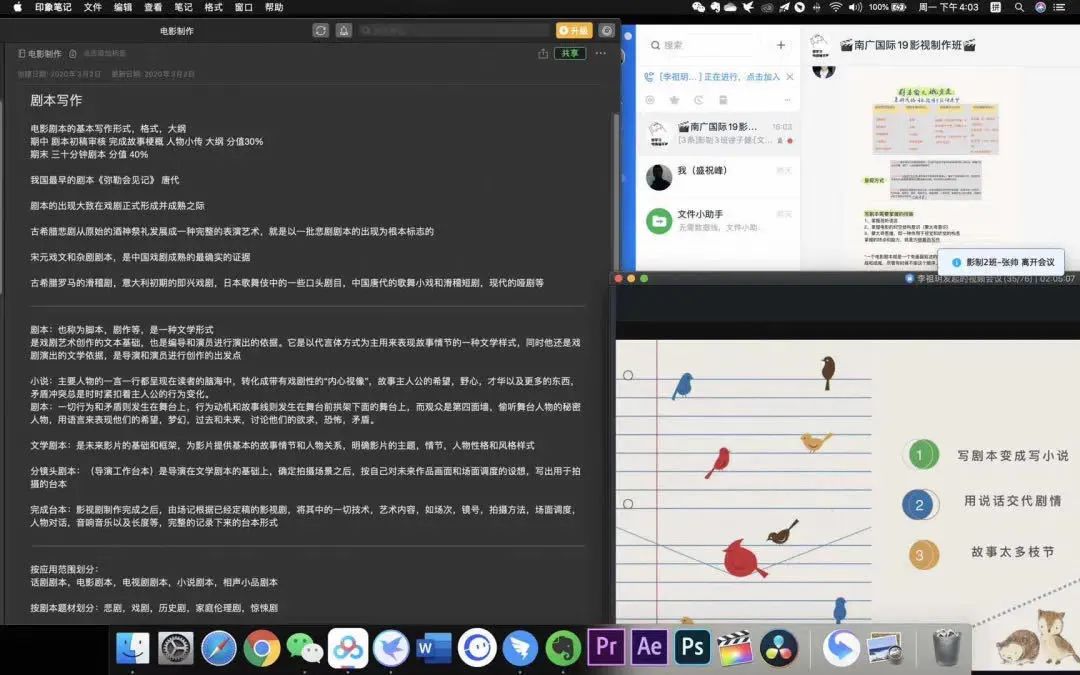This screenshot has width=1080, height=675.
Task: Click the export share icon beside 共享
Action: (x=543, y=53)
